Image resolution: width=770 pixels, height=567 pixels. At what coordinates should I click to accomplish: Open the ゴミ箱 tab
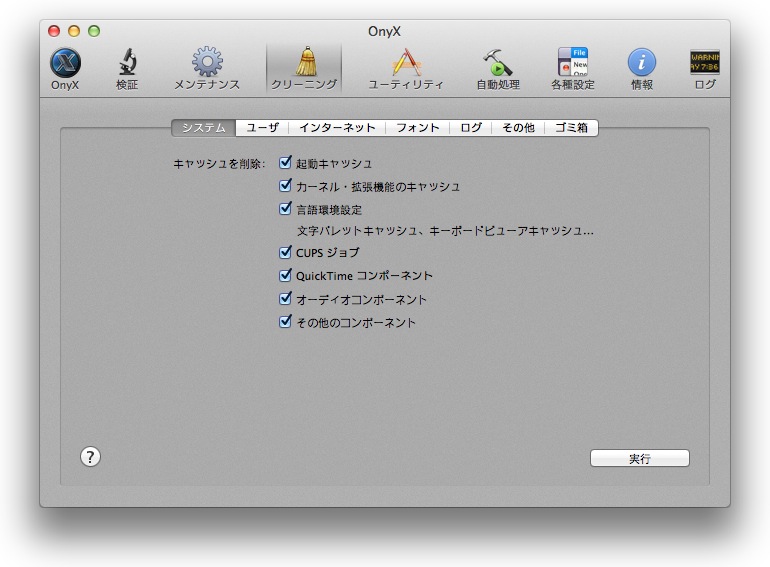pyautogui.click(x=571, y=128)
